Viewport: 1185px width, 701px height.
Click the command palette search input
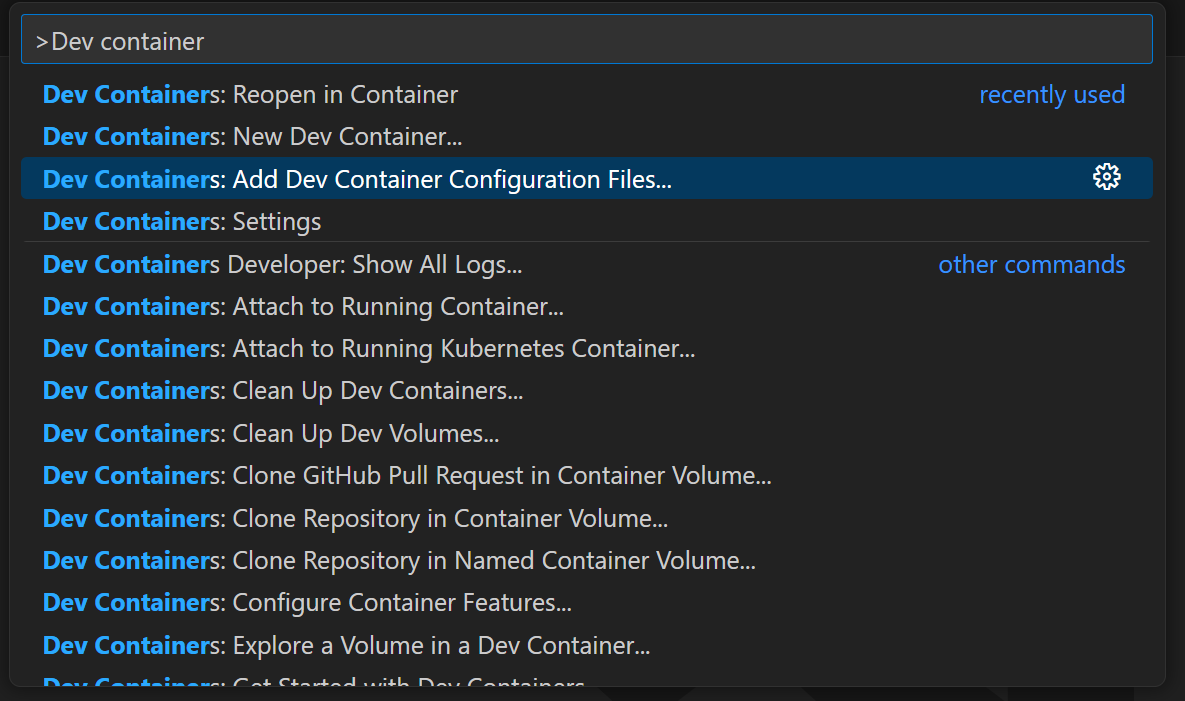586,41
